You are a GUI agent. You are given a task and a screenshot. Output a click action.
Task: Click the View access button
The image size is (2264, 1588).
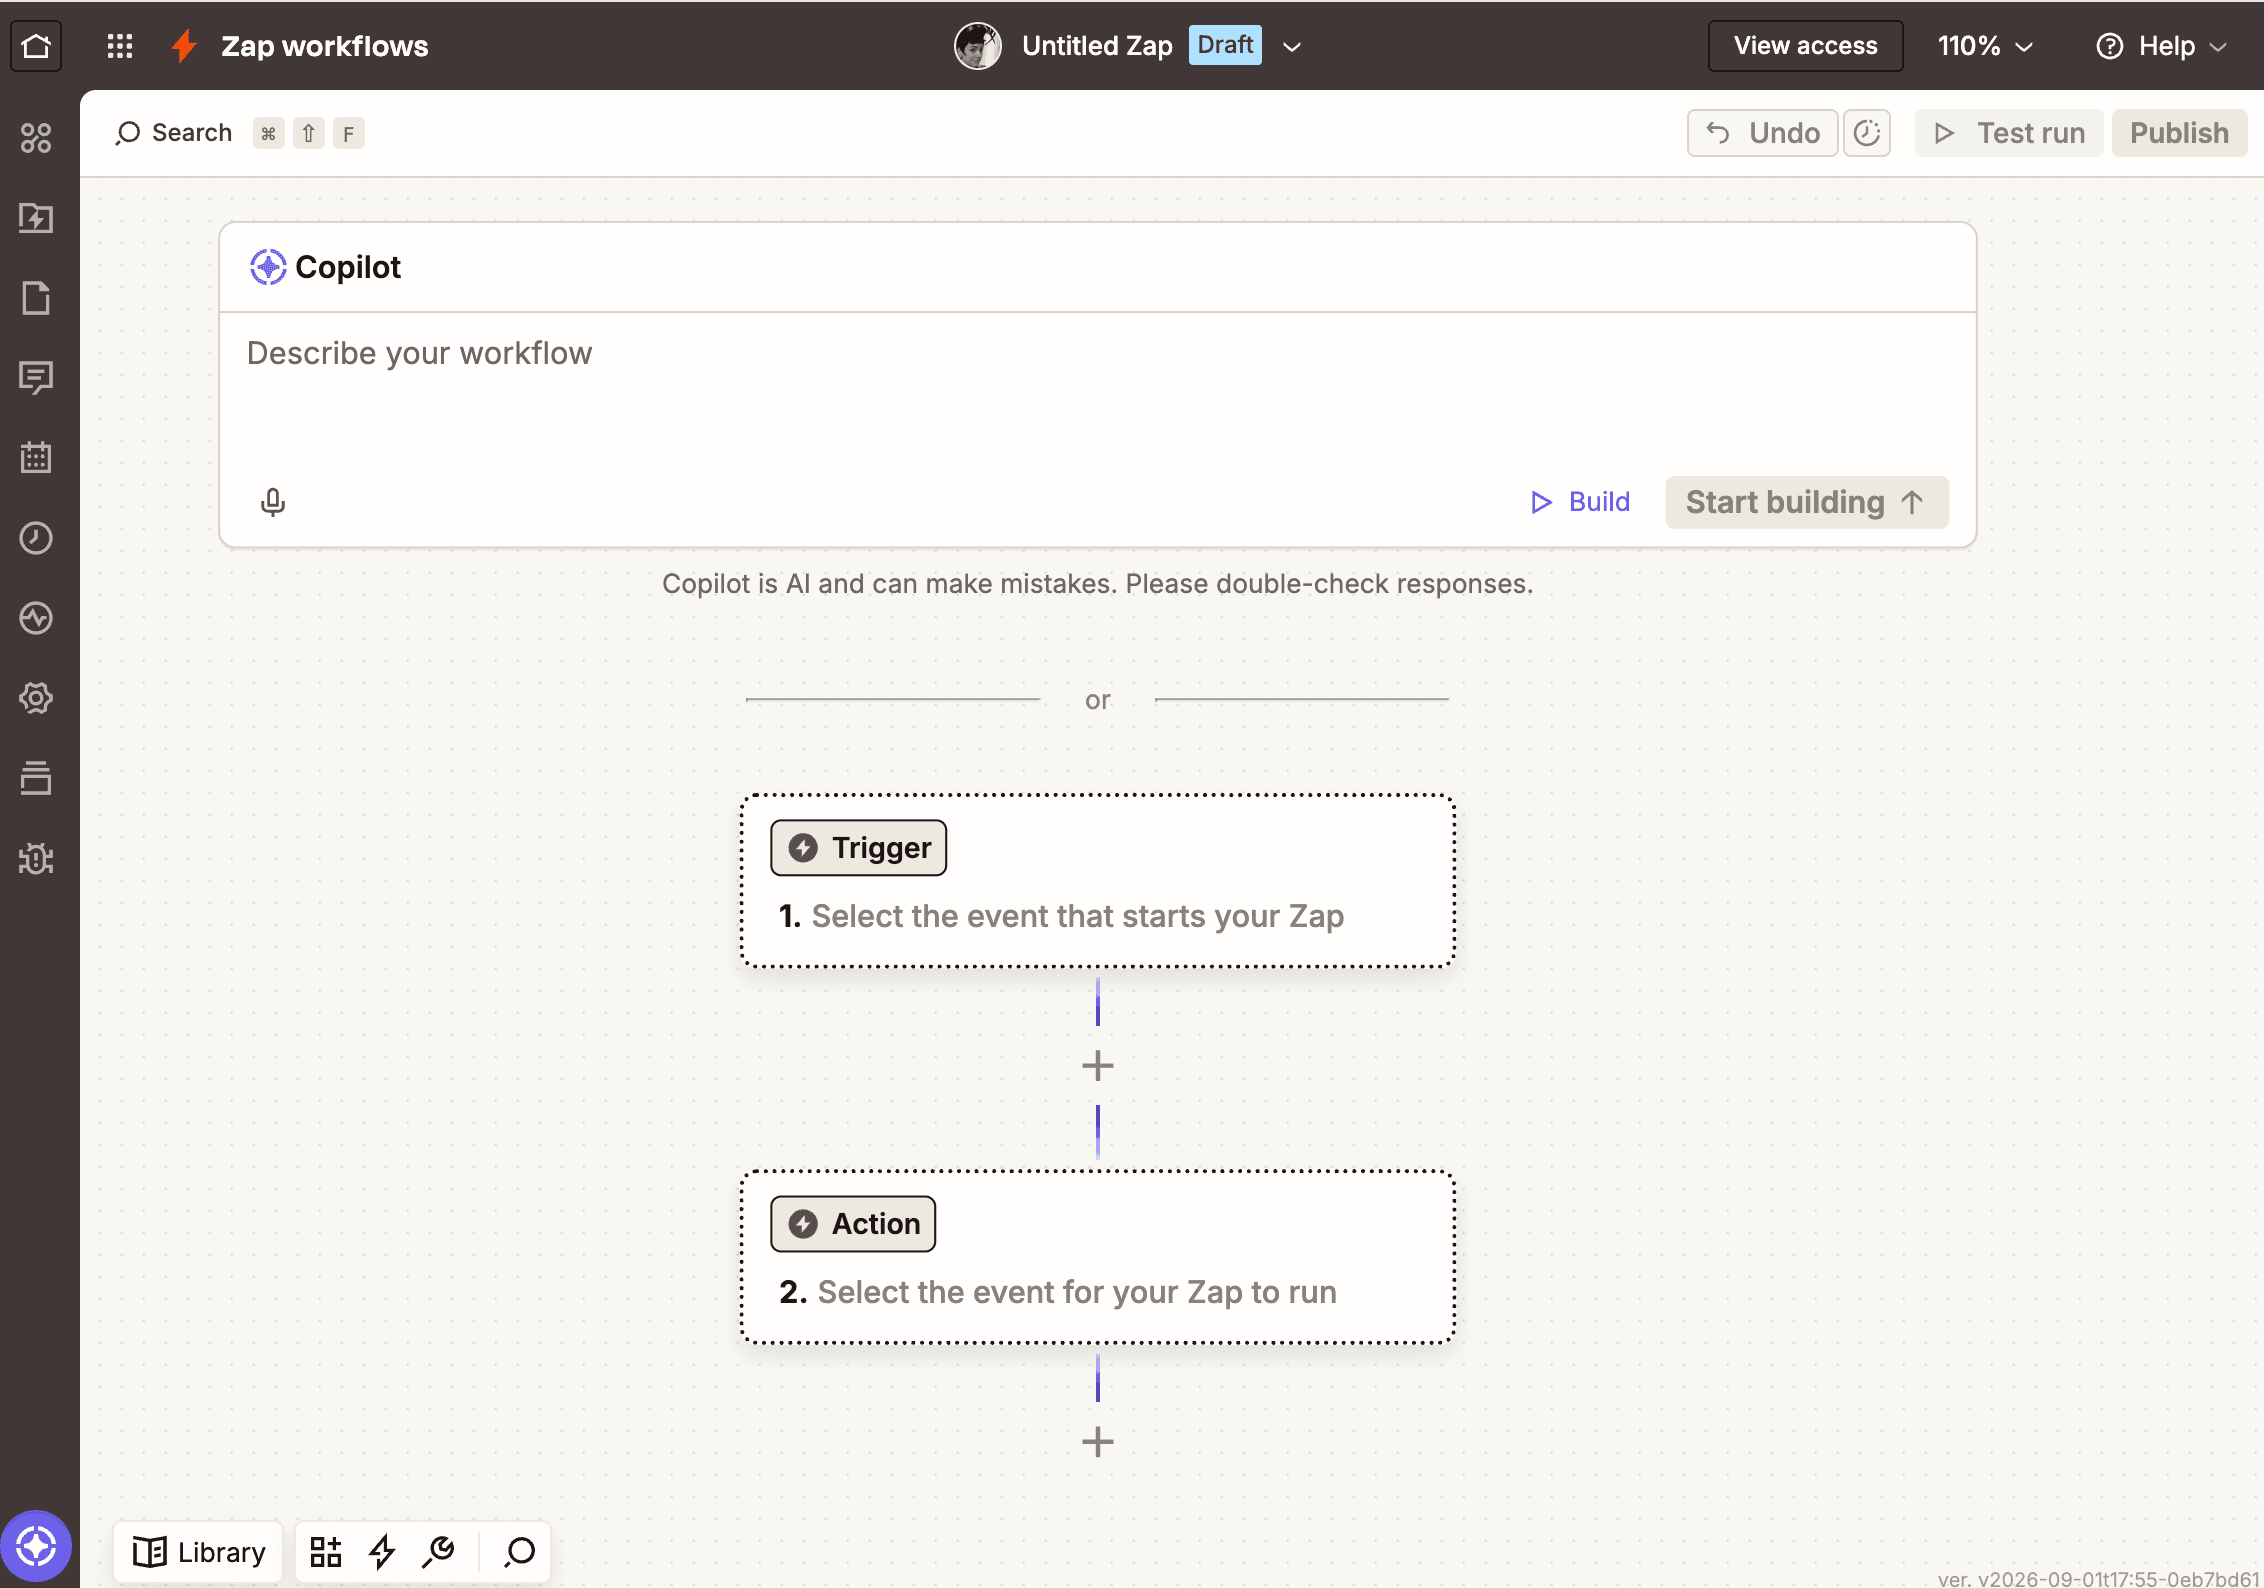click(x=1805, y=46)
